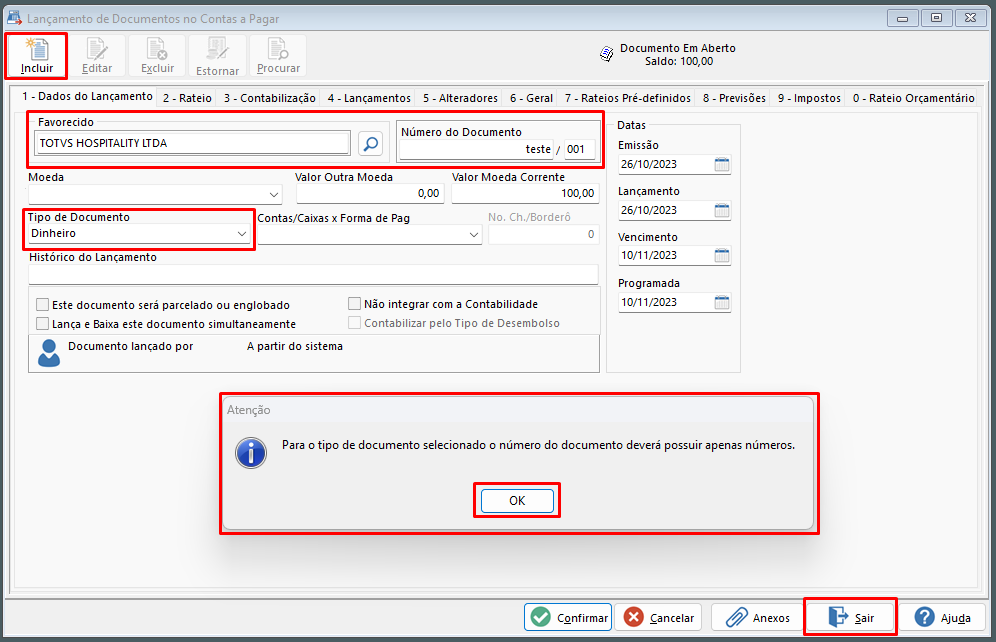Click the Lançamento date field
The image size is (996, 642).
[x=666, y=210]
